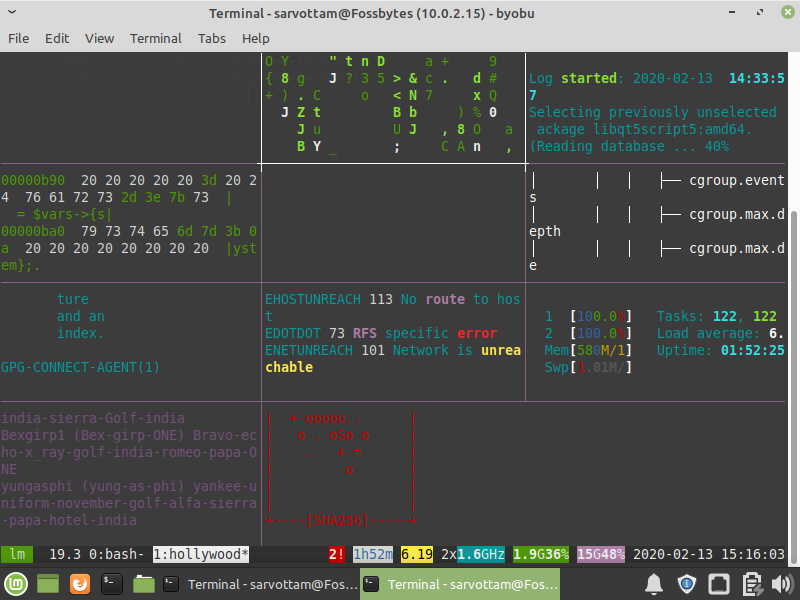Open the Tabs menu
The height and width of the screenshot is (600, 800).
click(211, 39)
